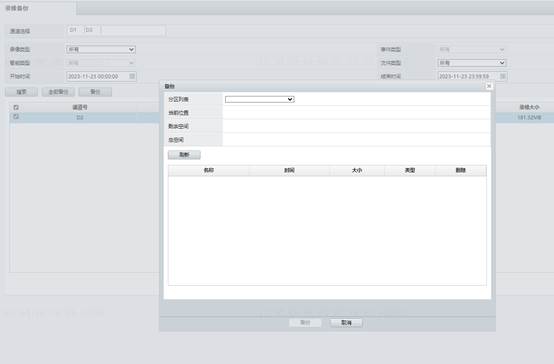Click the Name column header in dialog

pyautogui.click(x=208, y=170)
